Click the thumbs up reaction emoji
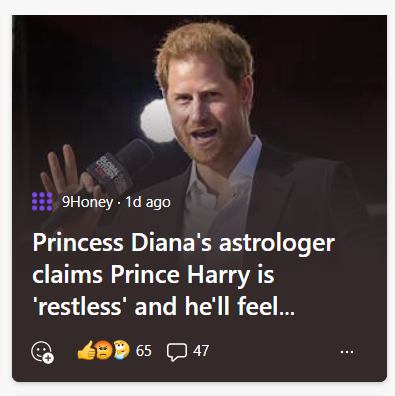Viewport: 395px width, 396px height. pos(86,350)
